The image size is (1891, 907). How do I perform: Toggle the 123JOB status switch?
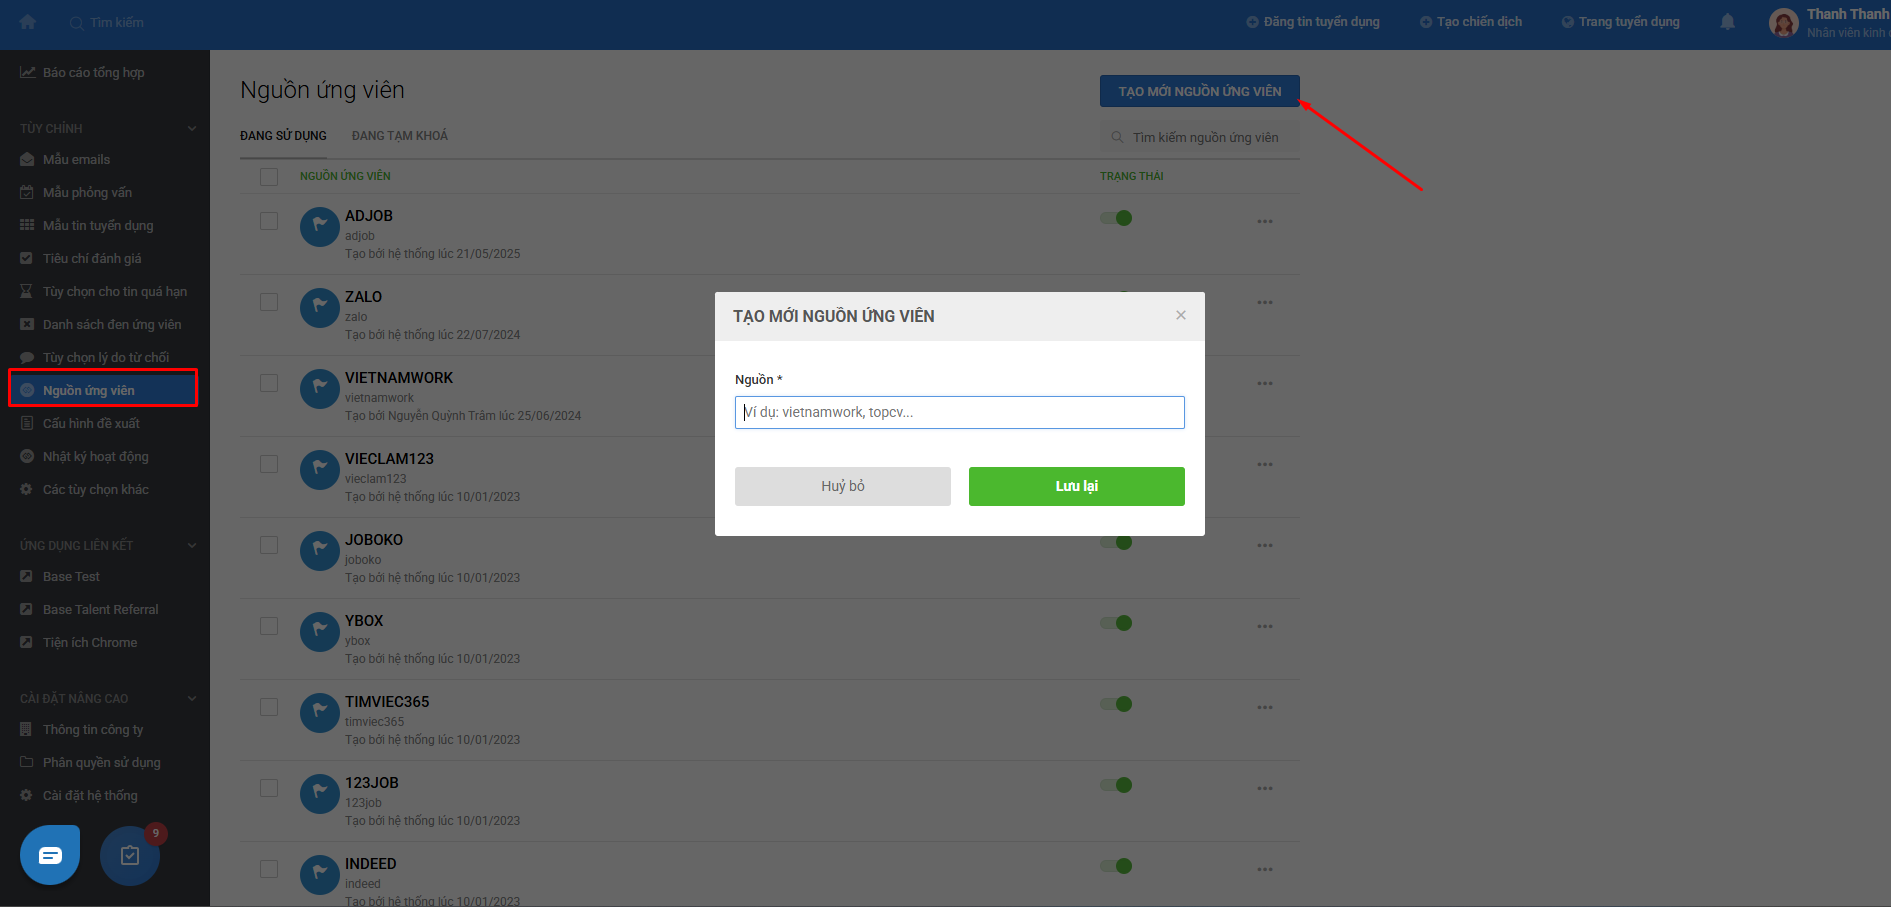click(1116, 785)
